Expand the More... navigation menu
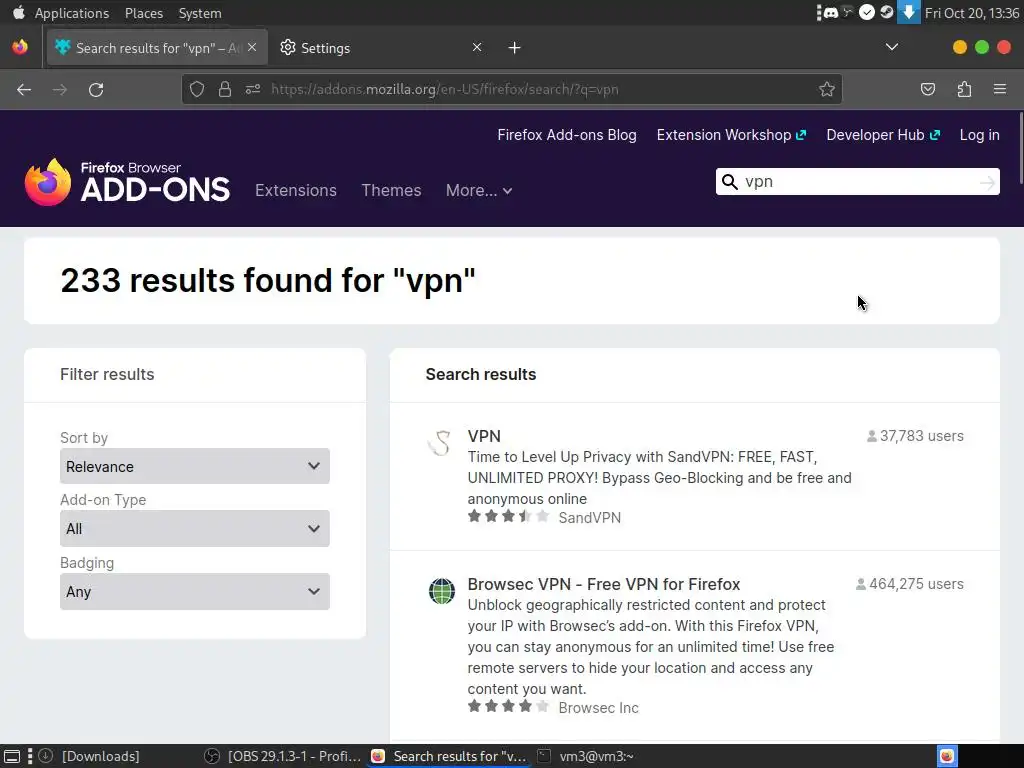Screen dimensions: 1024x768 click(x=479, y=191)
